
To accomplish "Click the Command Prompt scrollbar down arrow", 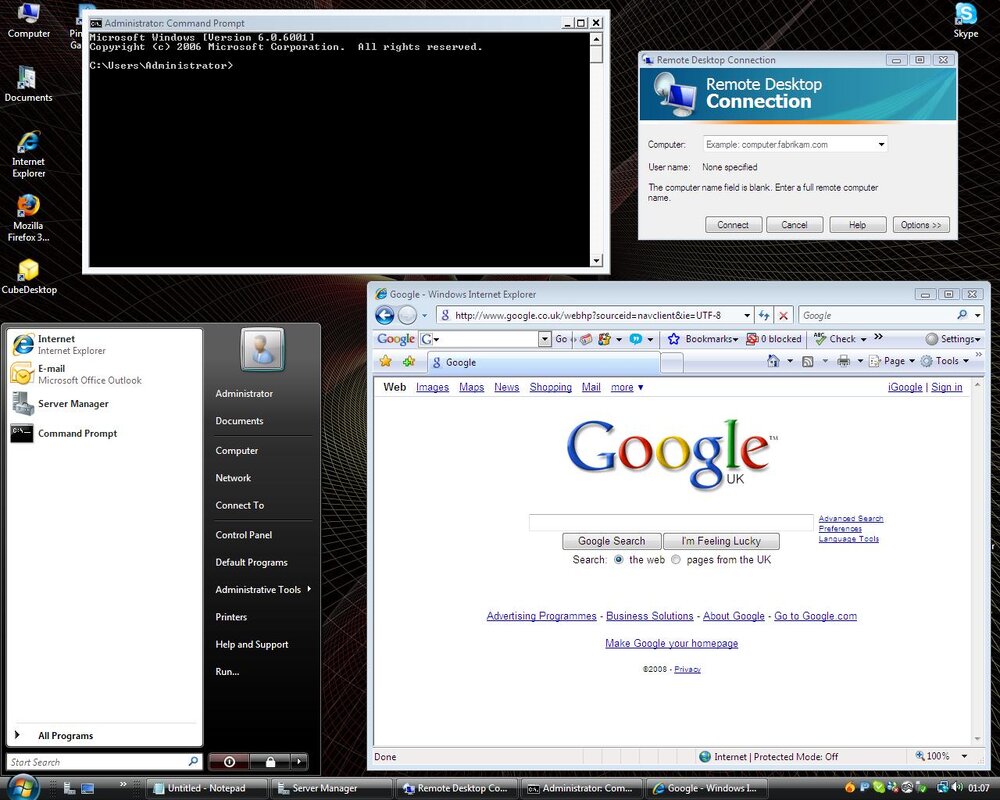I will pos(596,260).
